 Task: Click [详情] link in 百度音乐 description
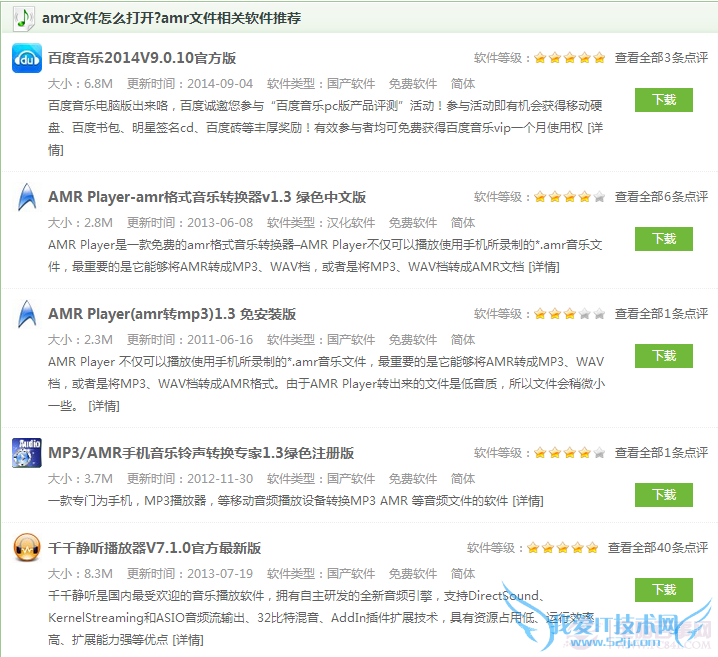pos(595,128)
